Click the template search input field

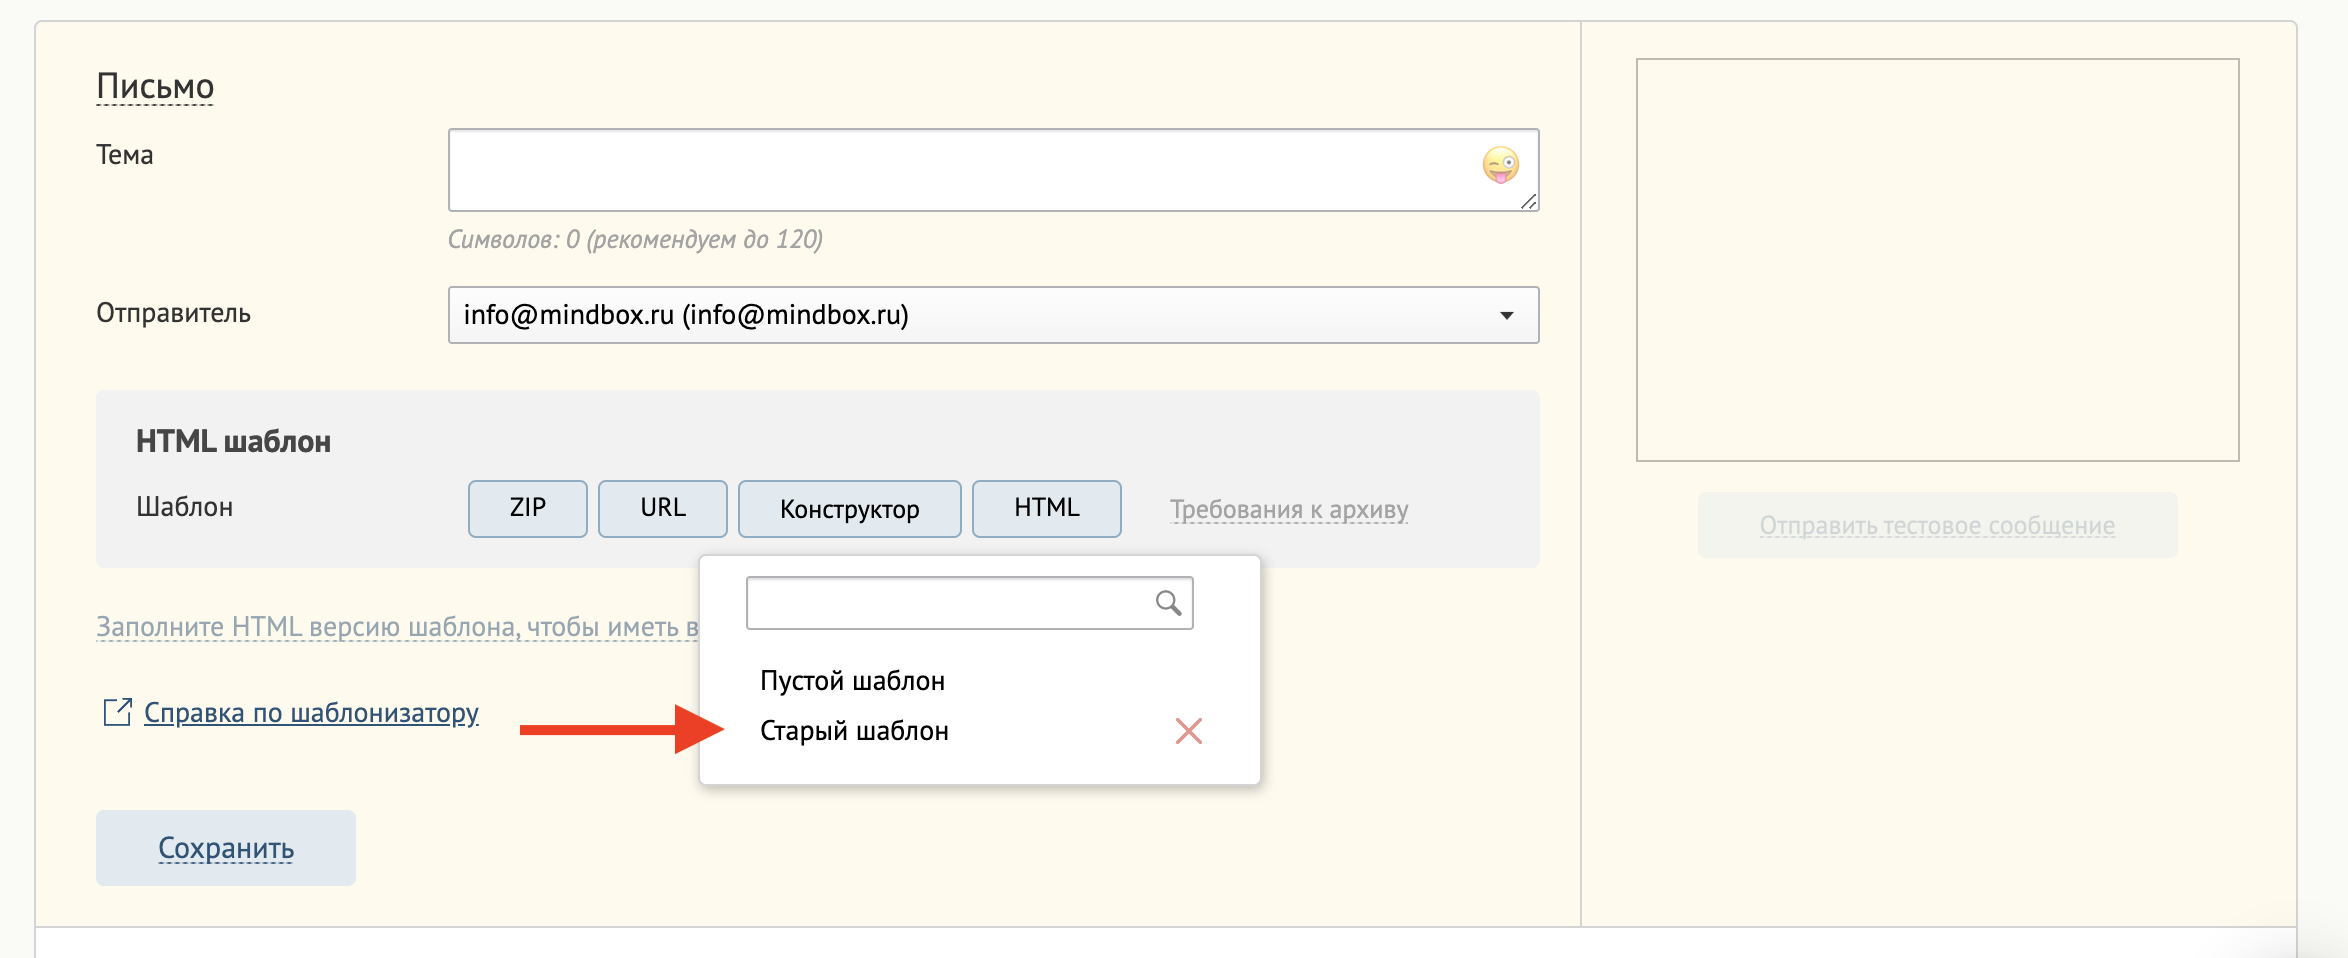click(970, 603)
